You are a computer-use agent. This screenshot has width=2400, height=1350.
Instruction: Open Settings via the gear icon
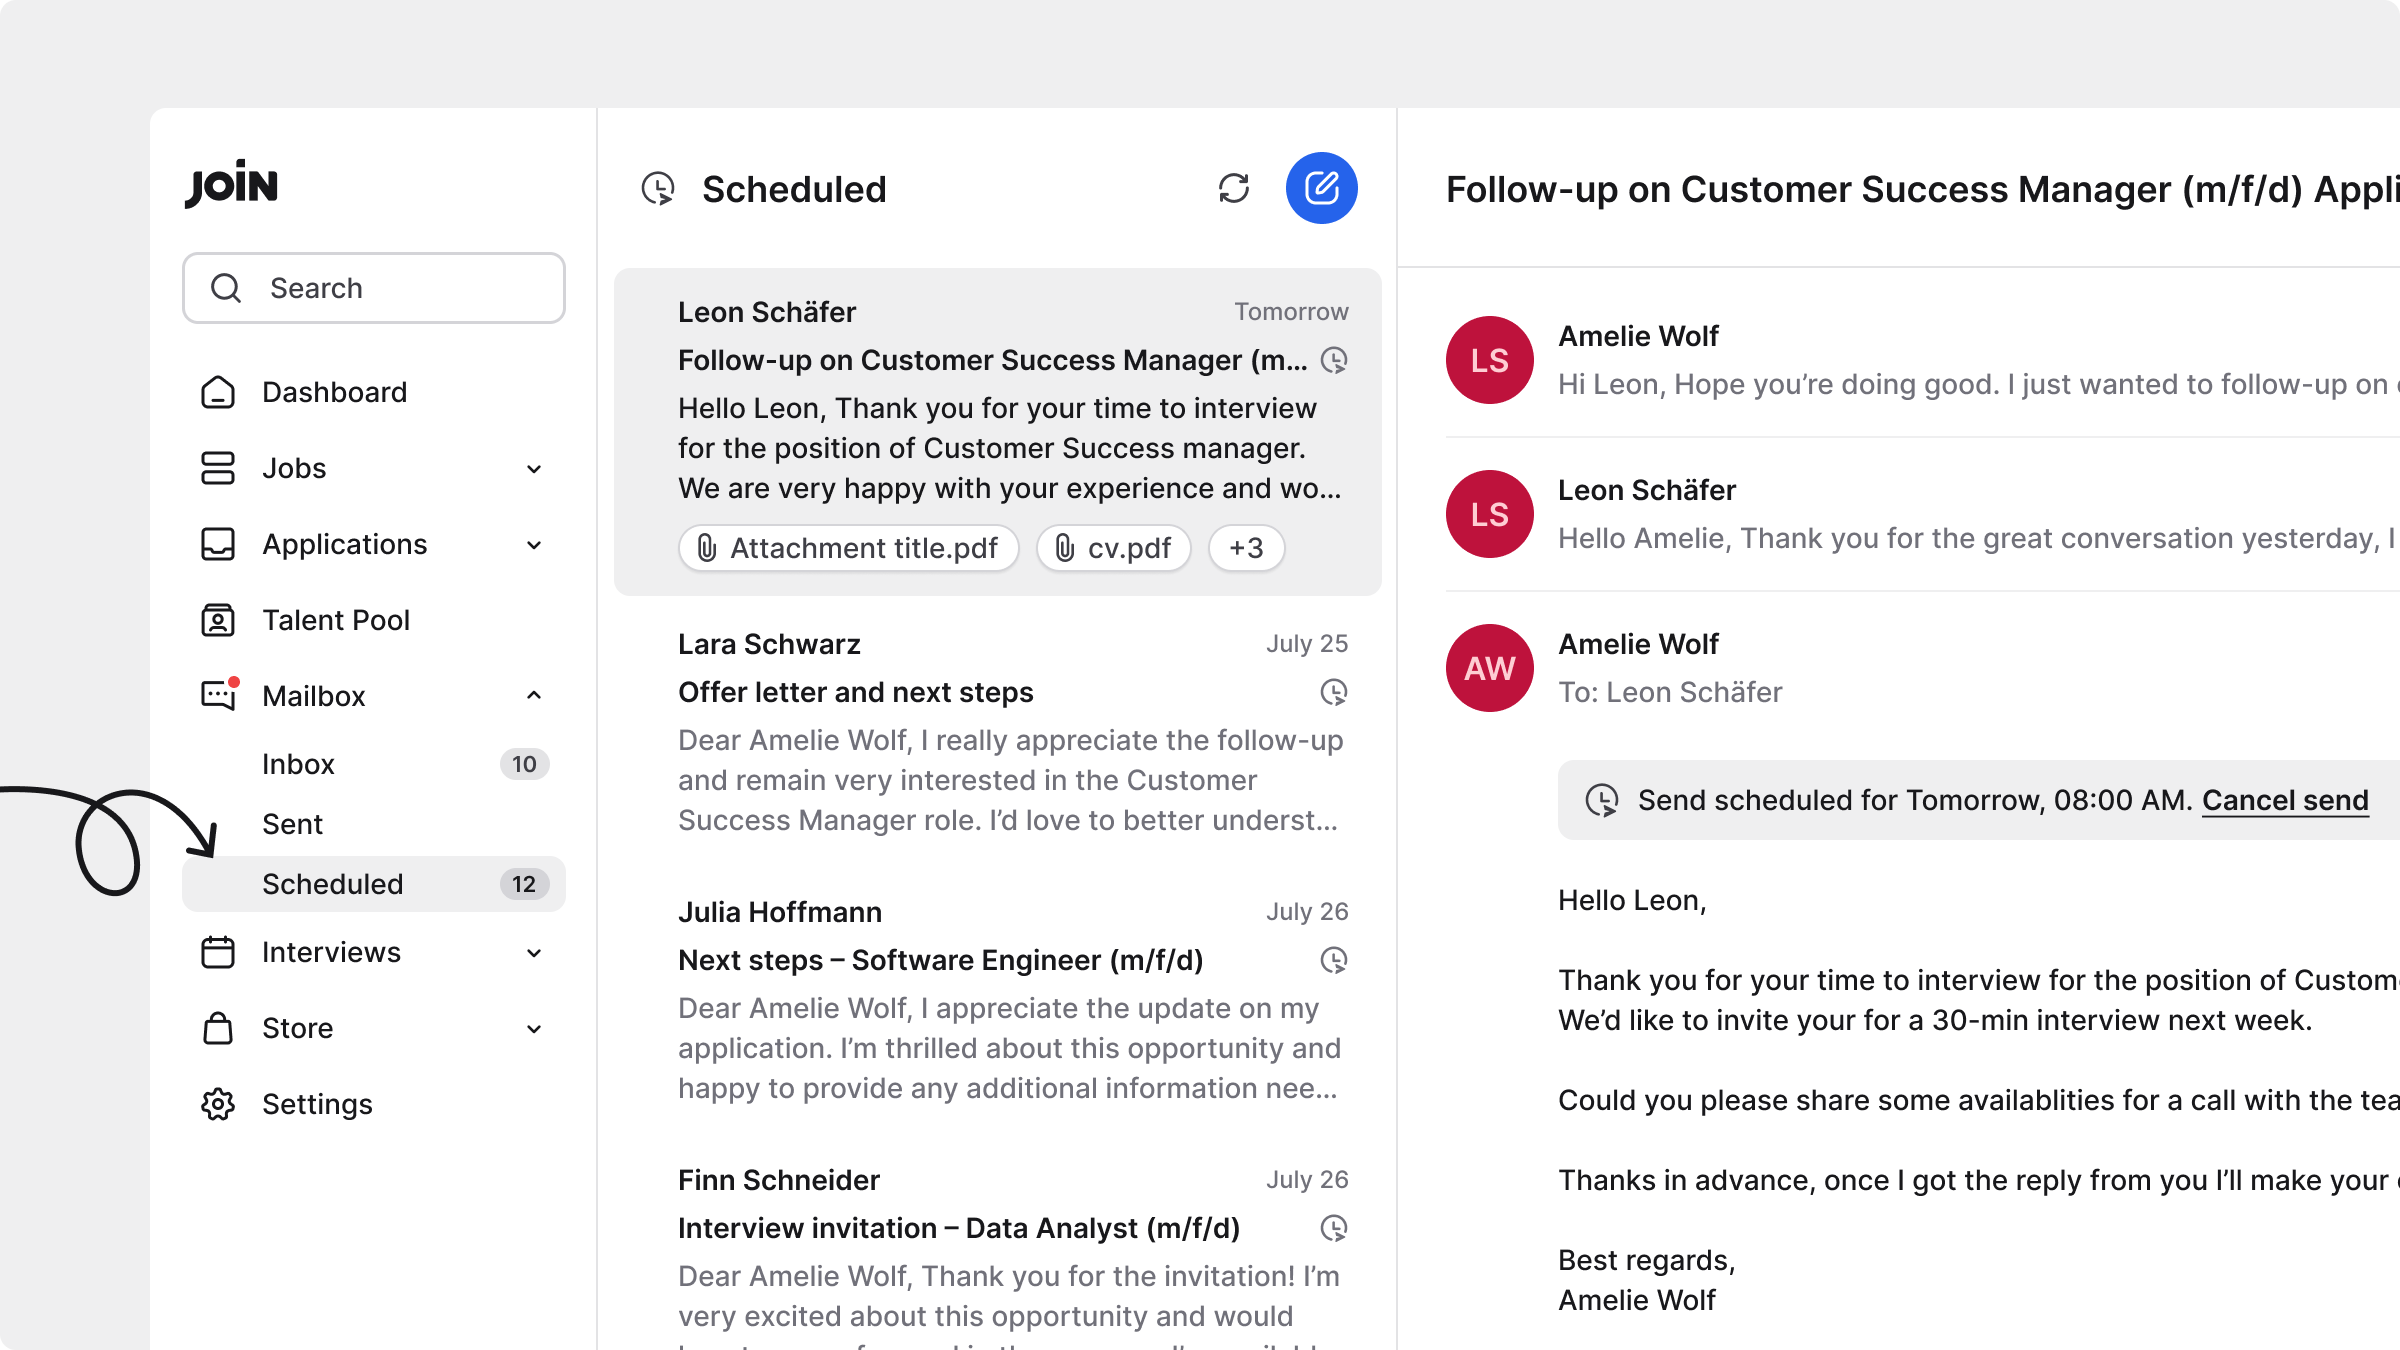tap(218, 1104)
